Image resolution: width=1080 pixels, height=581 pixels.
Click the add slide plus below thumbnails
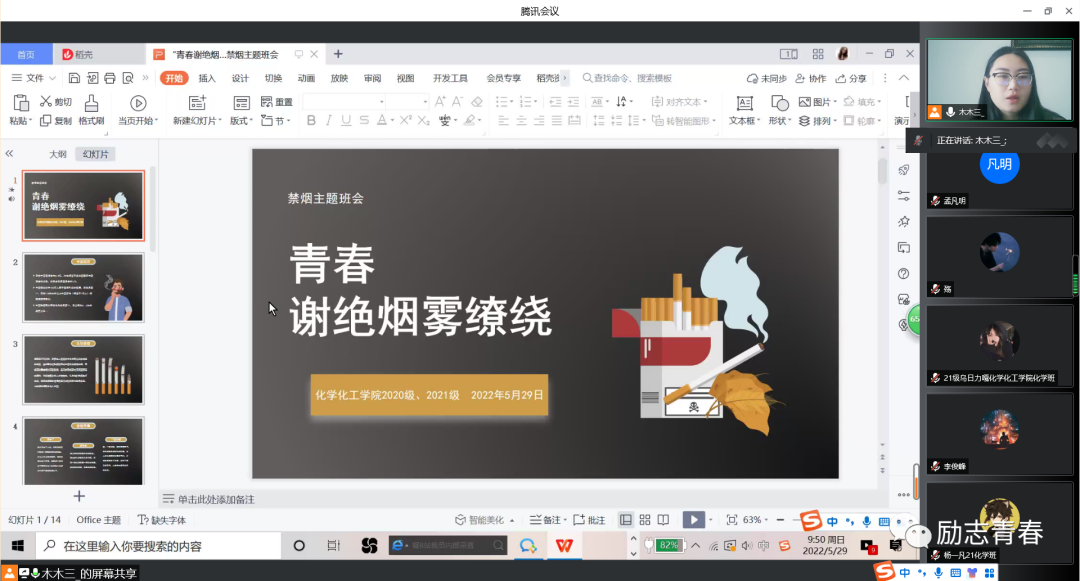pyautogui.click(x=80, y=496)
